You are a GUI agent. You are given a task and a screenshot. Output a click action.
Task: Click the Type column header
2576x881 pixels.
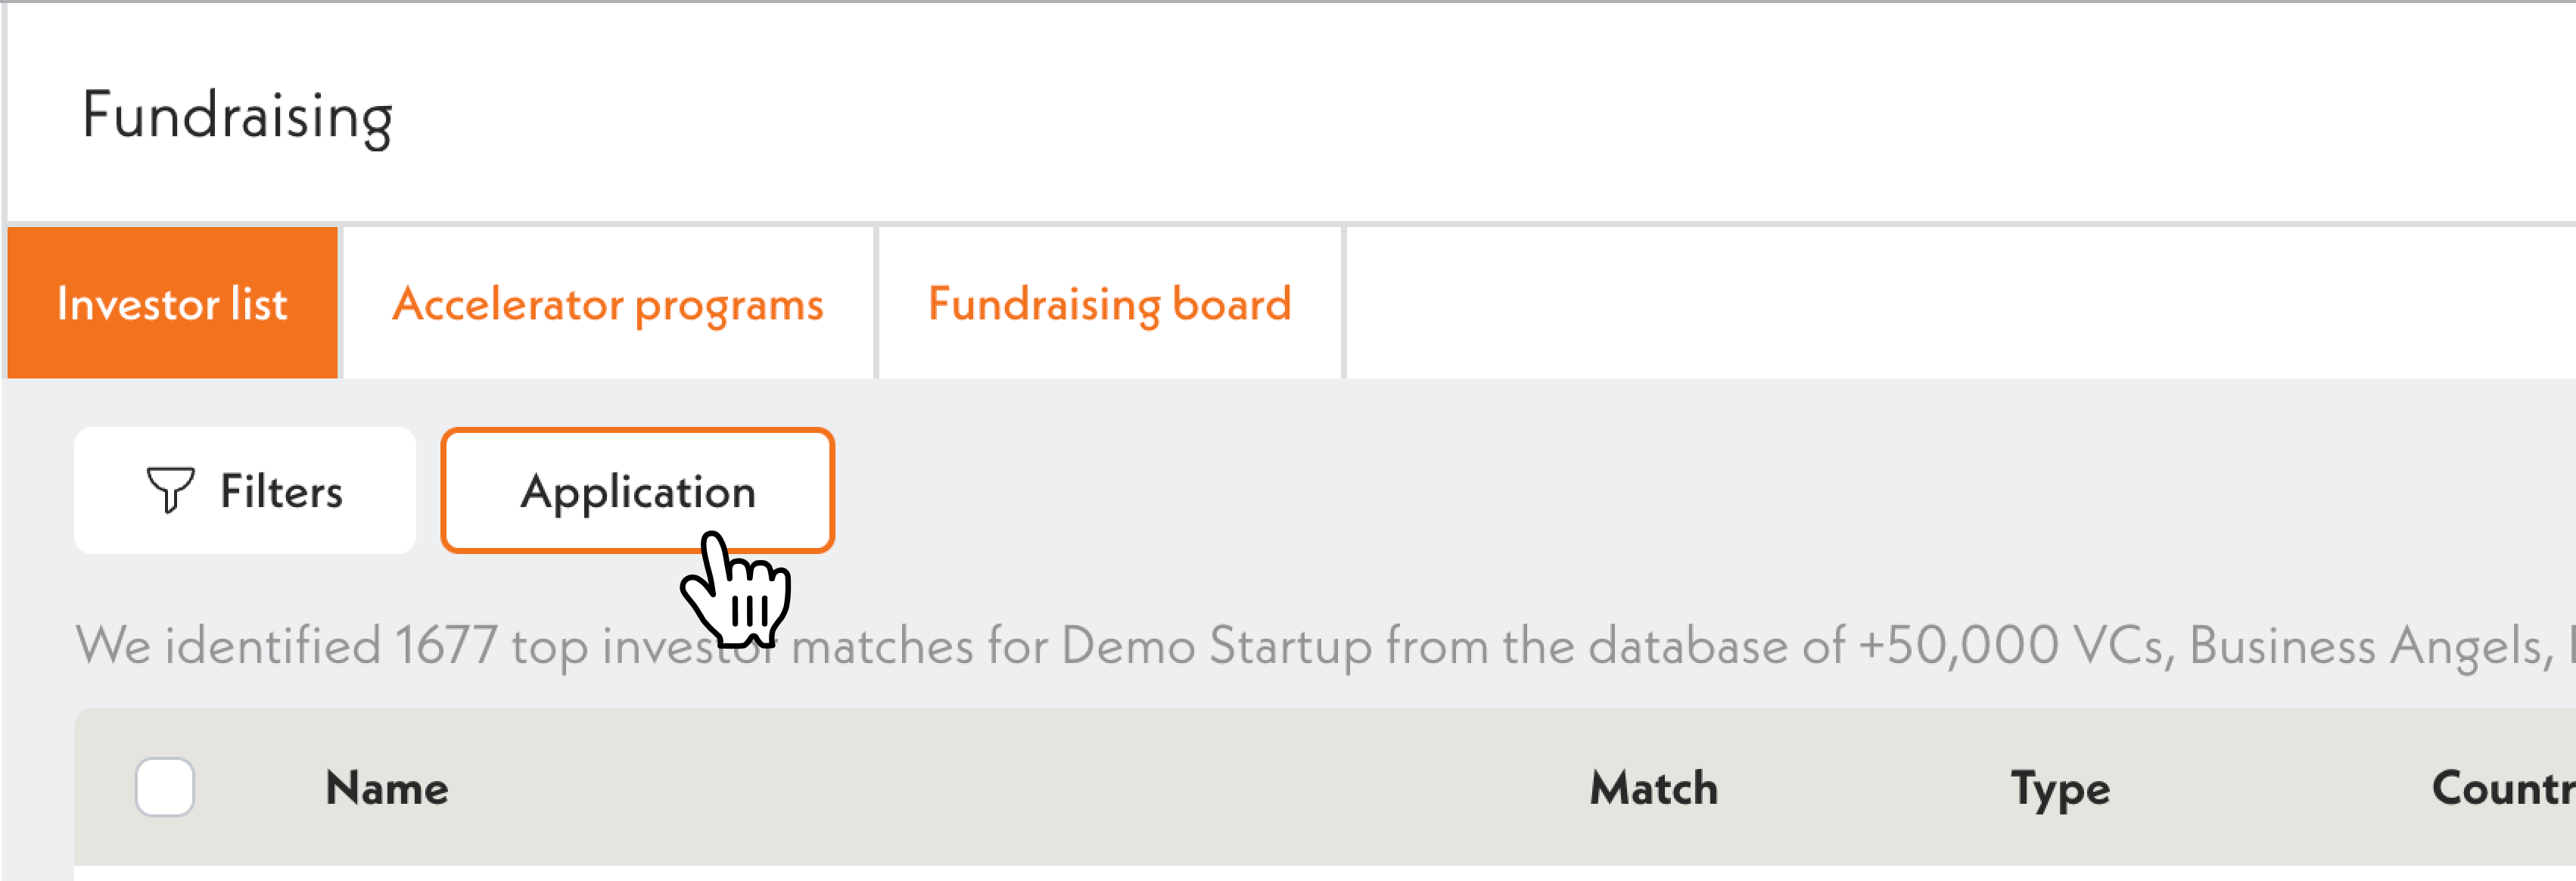(2060, 788)
